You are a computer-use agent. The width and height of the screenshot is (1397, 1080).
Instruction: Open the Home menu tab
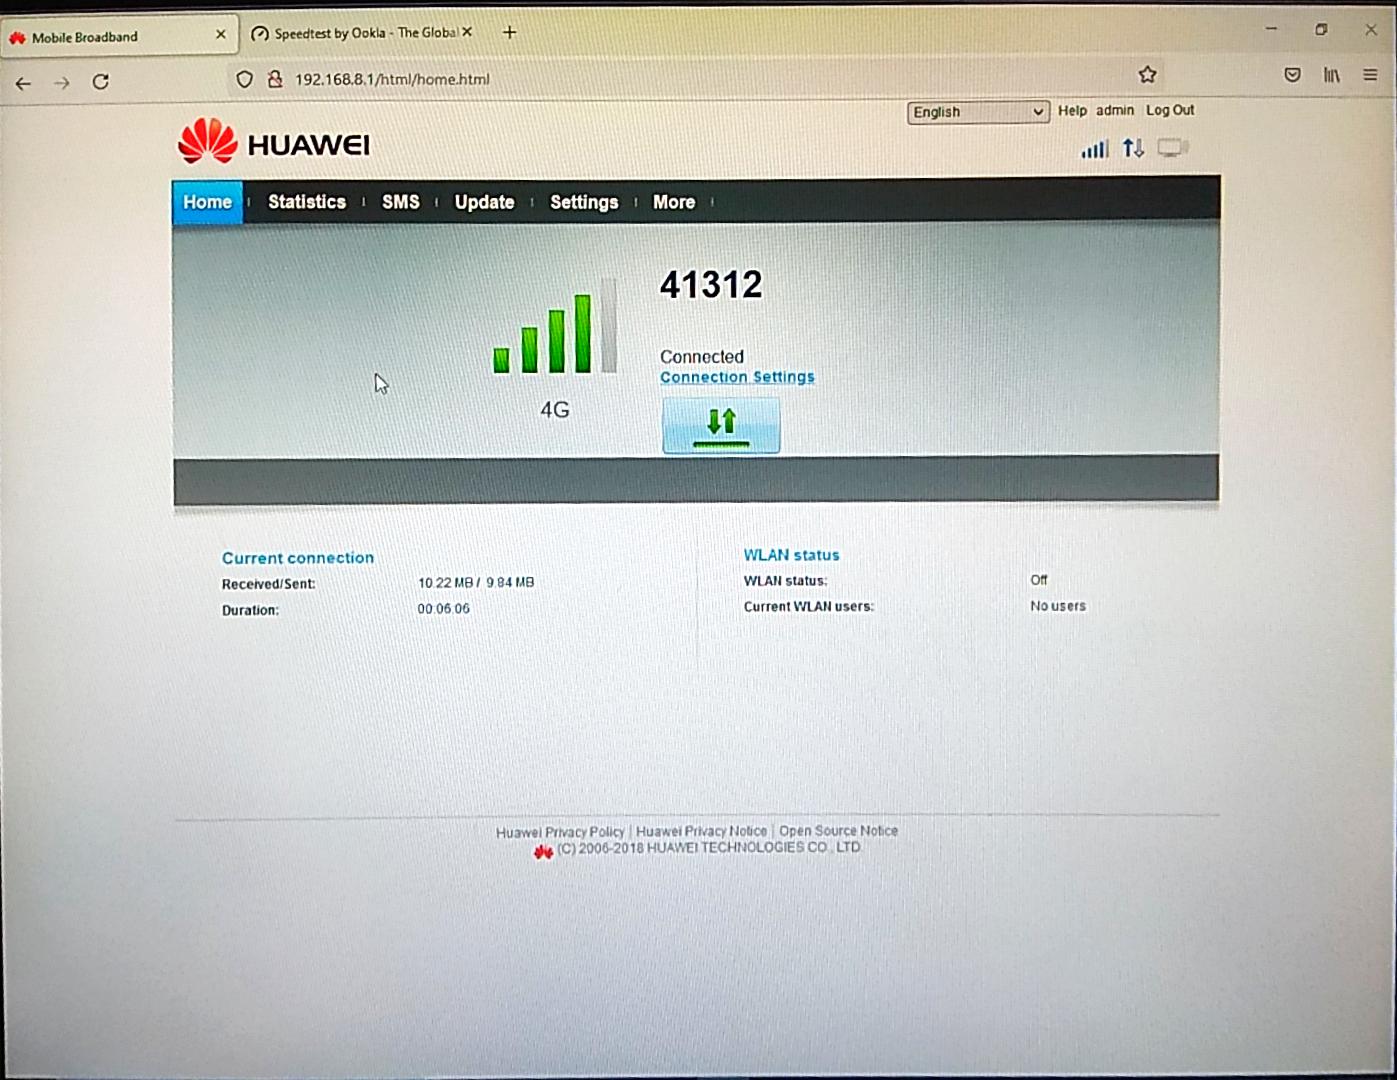click(x=207, y=202)
